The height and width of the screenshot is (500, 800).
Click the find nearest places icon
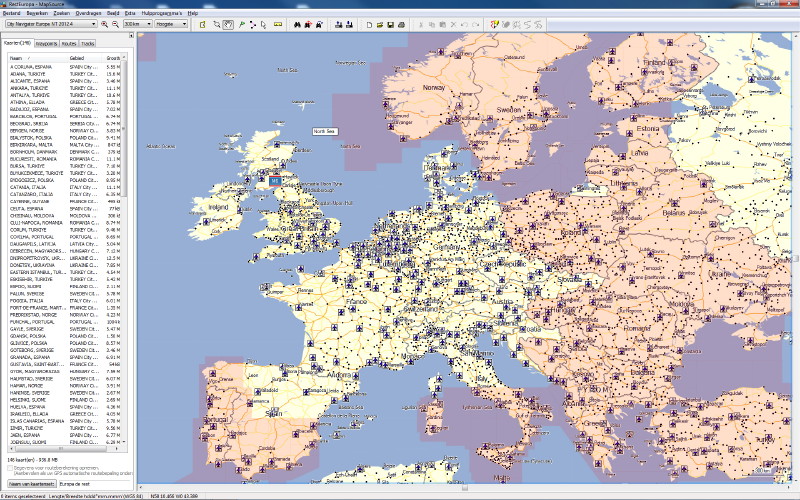click(x=308, y=24)
